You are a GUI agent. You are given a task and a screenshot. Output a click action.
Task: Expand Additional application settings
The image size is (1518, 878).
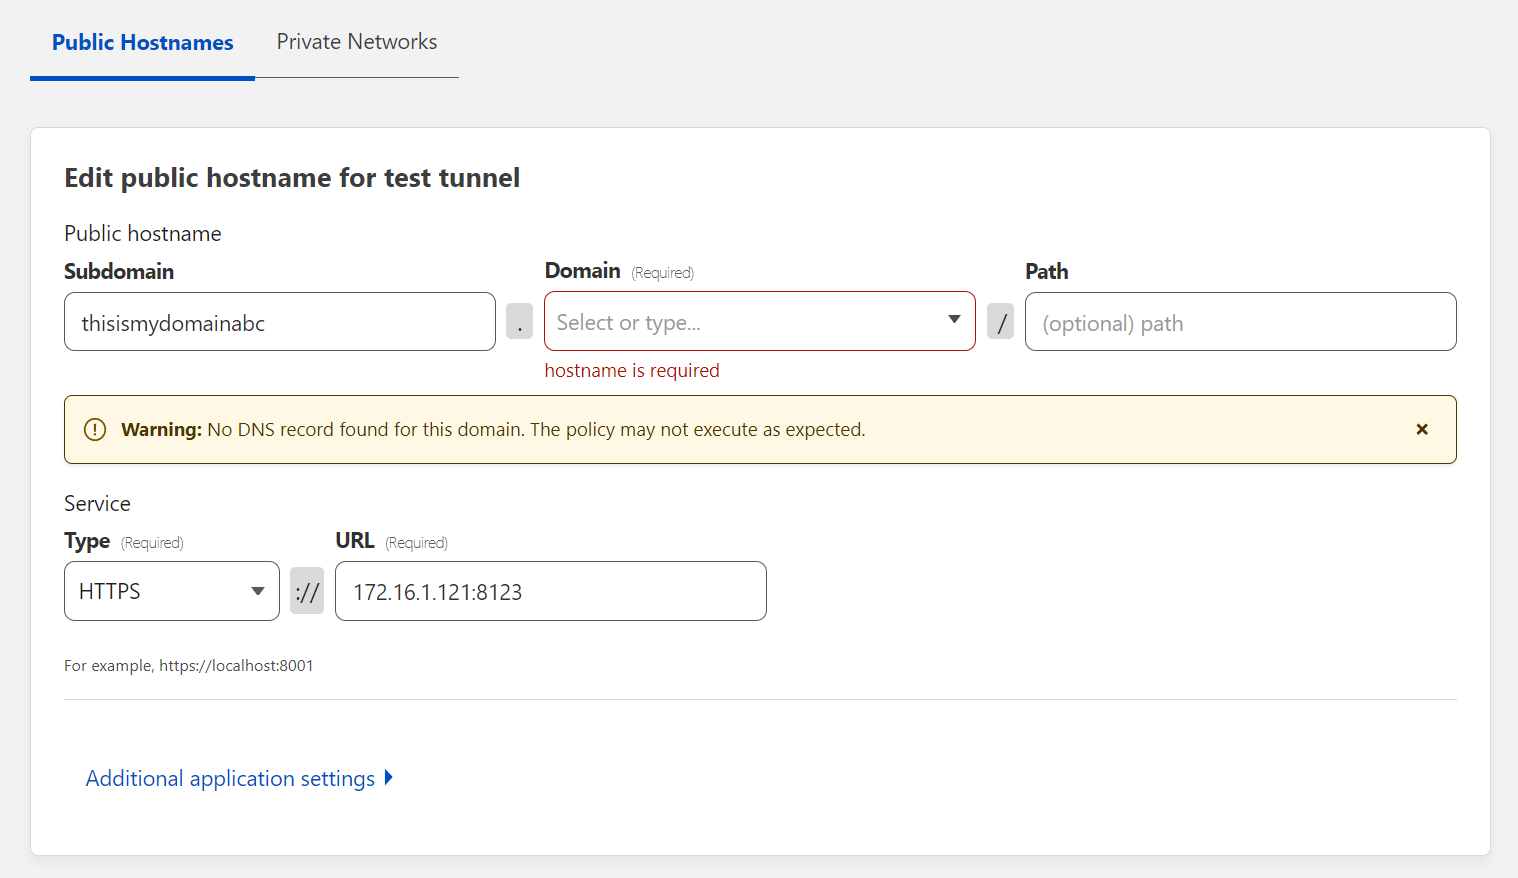[x=230, y=779]
